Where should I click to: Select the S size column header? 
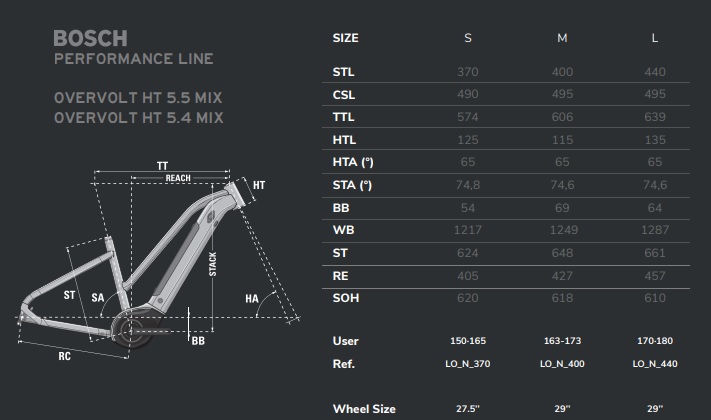[x=468, y=38]
